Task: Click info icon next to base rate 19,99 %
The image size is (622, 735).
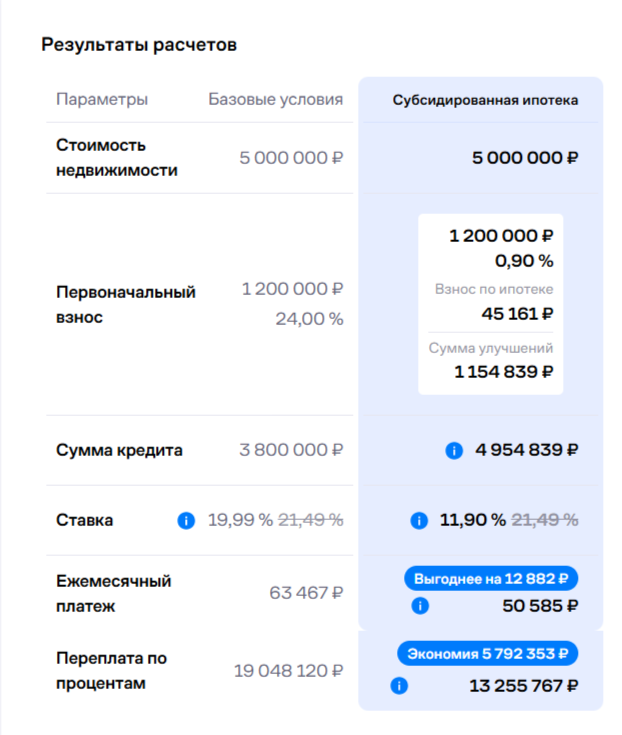Action: coord(186,520)
